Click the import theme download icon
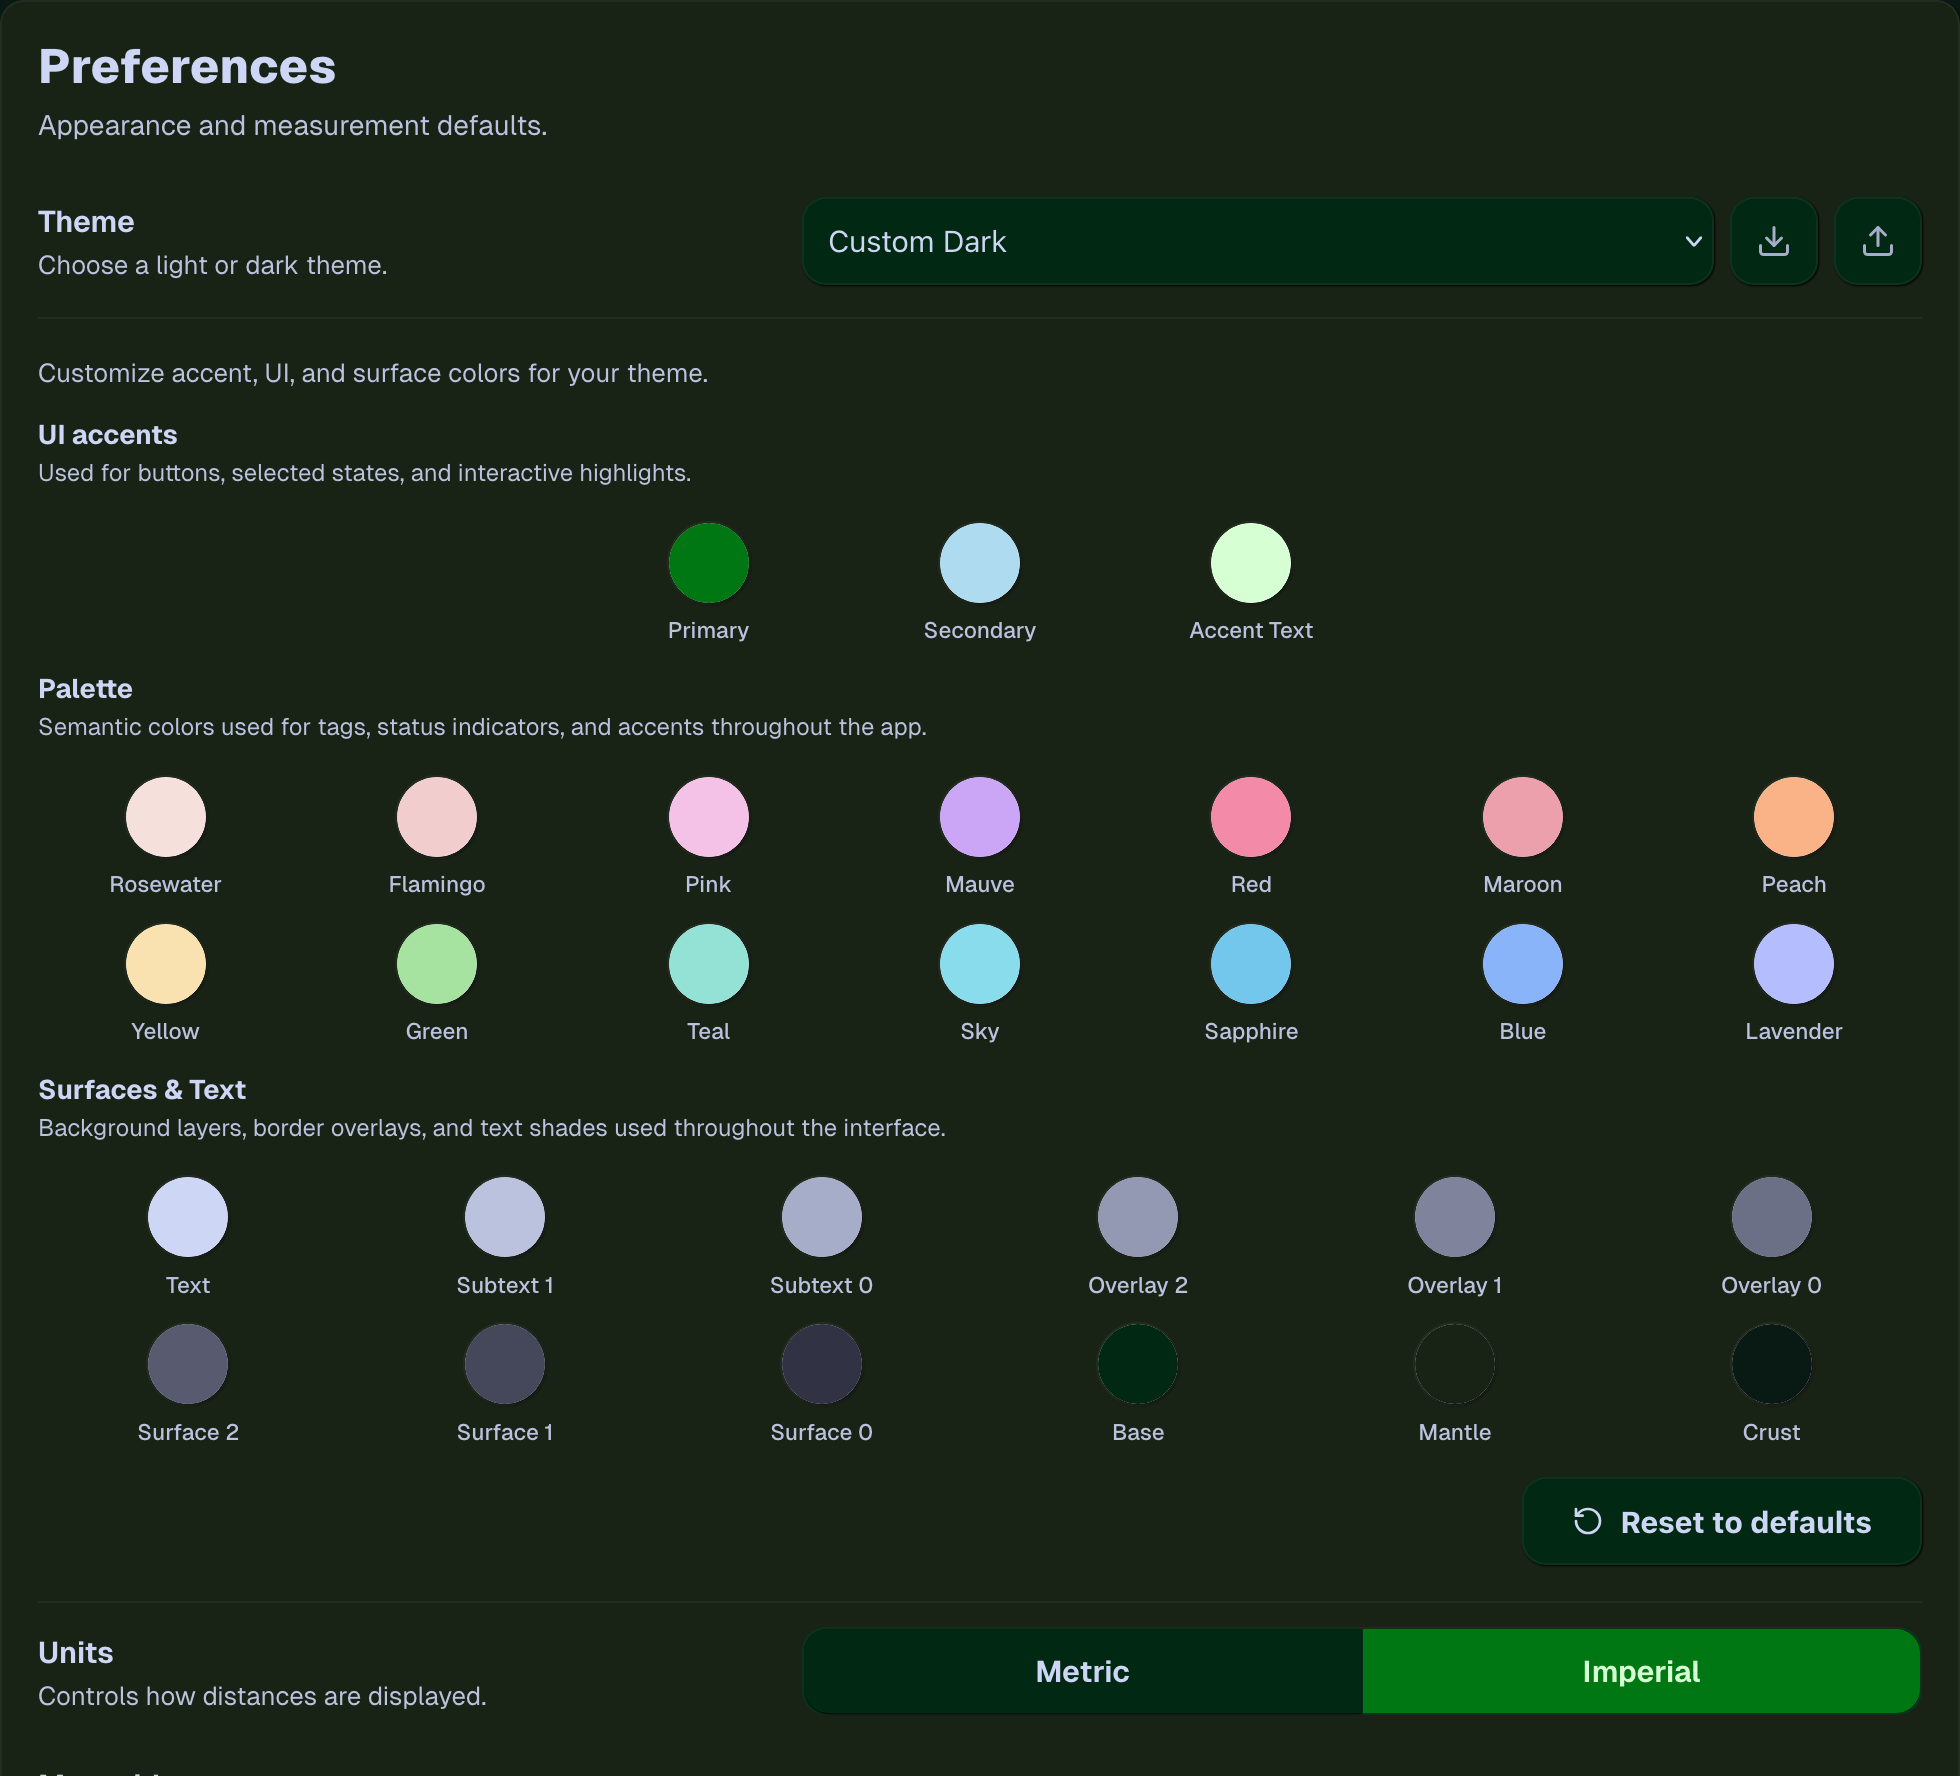The width and height of the screenshot is (1960, 1776). tap(1773, 241)
